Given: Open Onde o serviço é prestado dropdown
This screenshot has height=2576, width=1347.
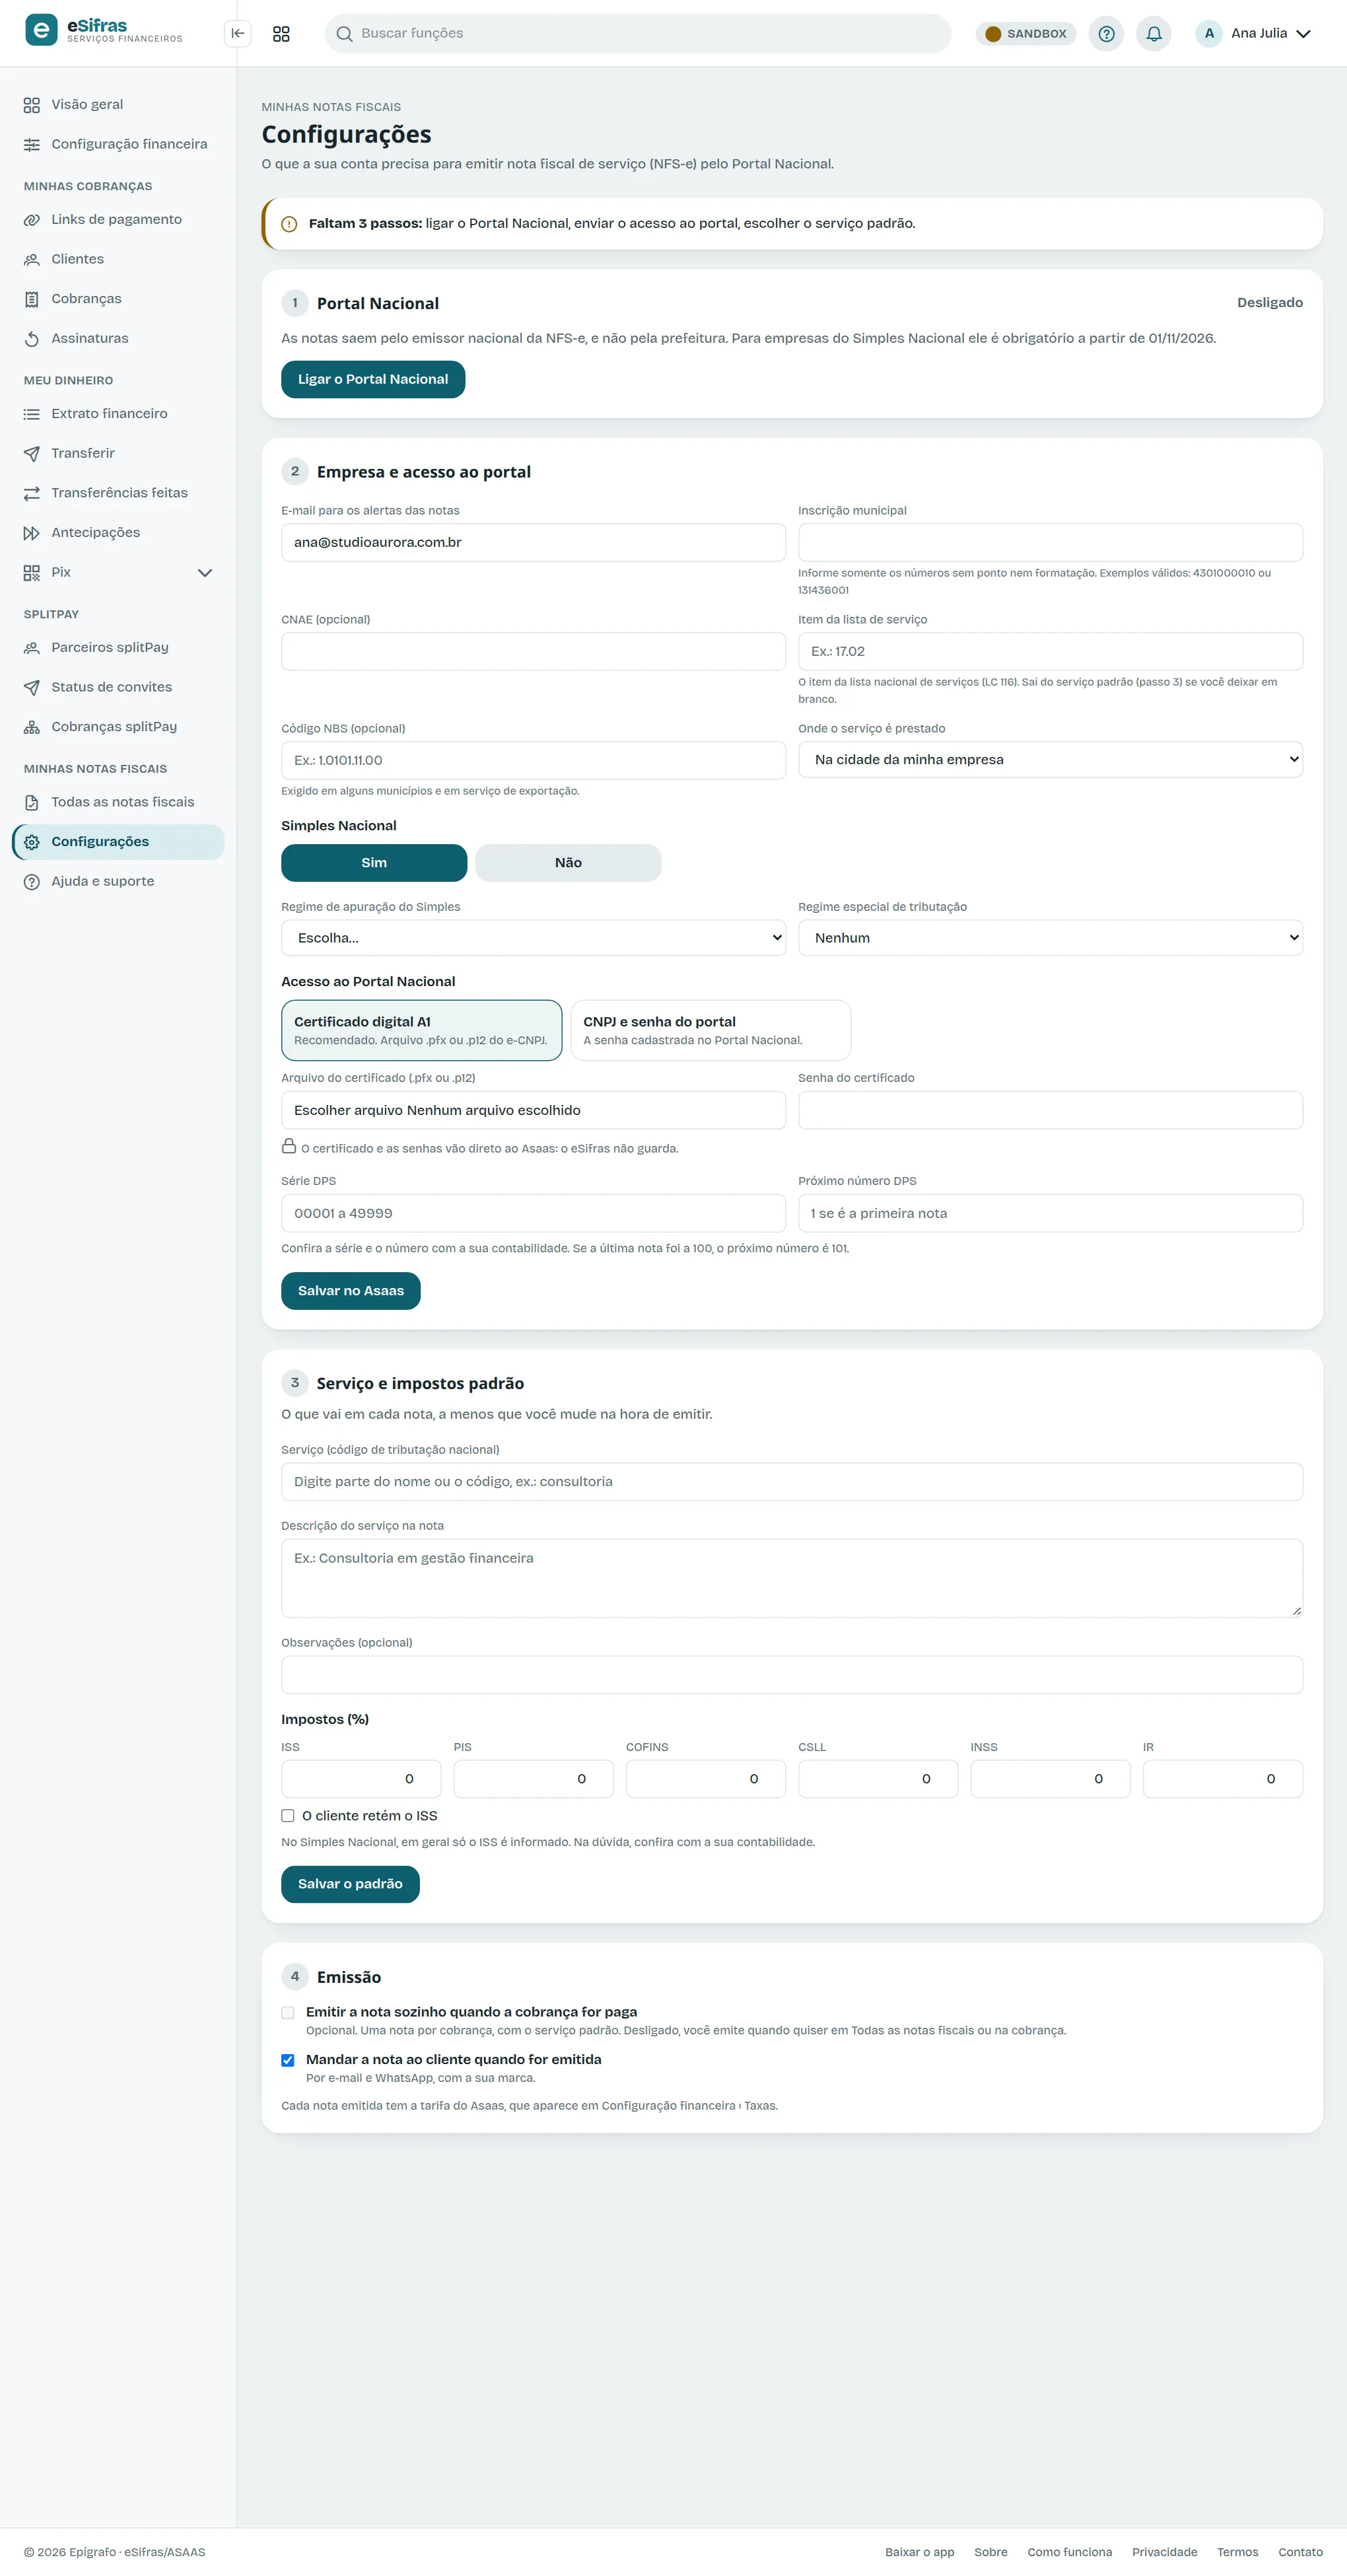Looking at the screenshot, I should (1050, 759).
